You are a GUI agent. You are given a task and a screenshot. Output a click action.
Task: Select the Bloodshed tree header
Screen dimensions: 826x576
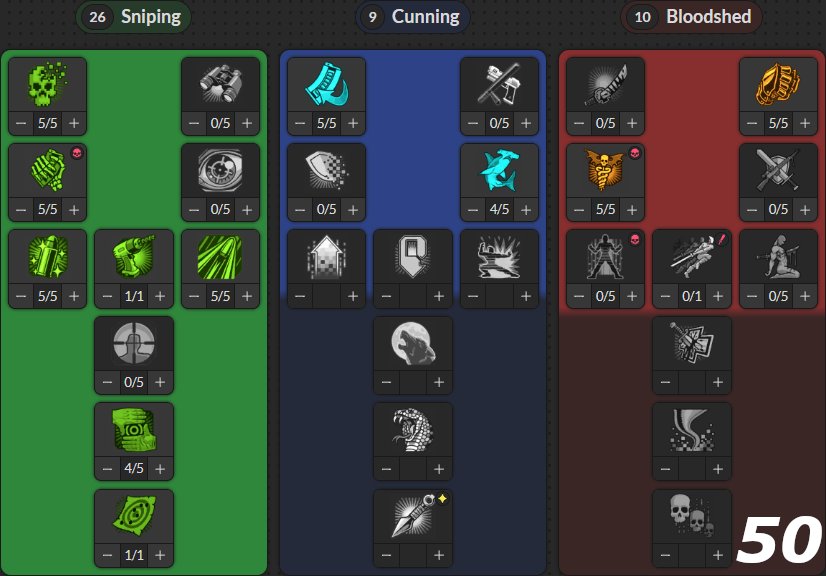coord(691,17)
